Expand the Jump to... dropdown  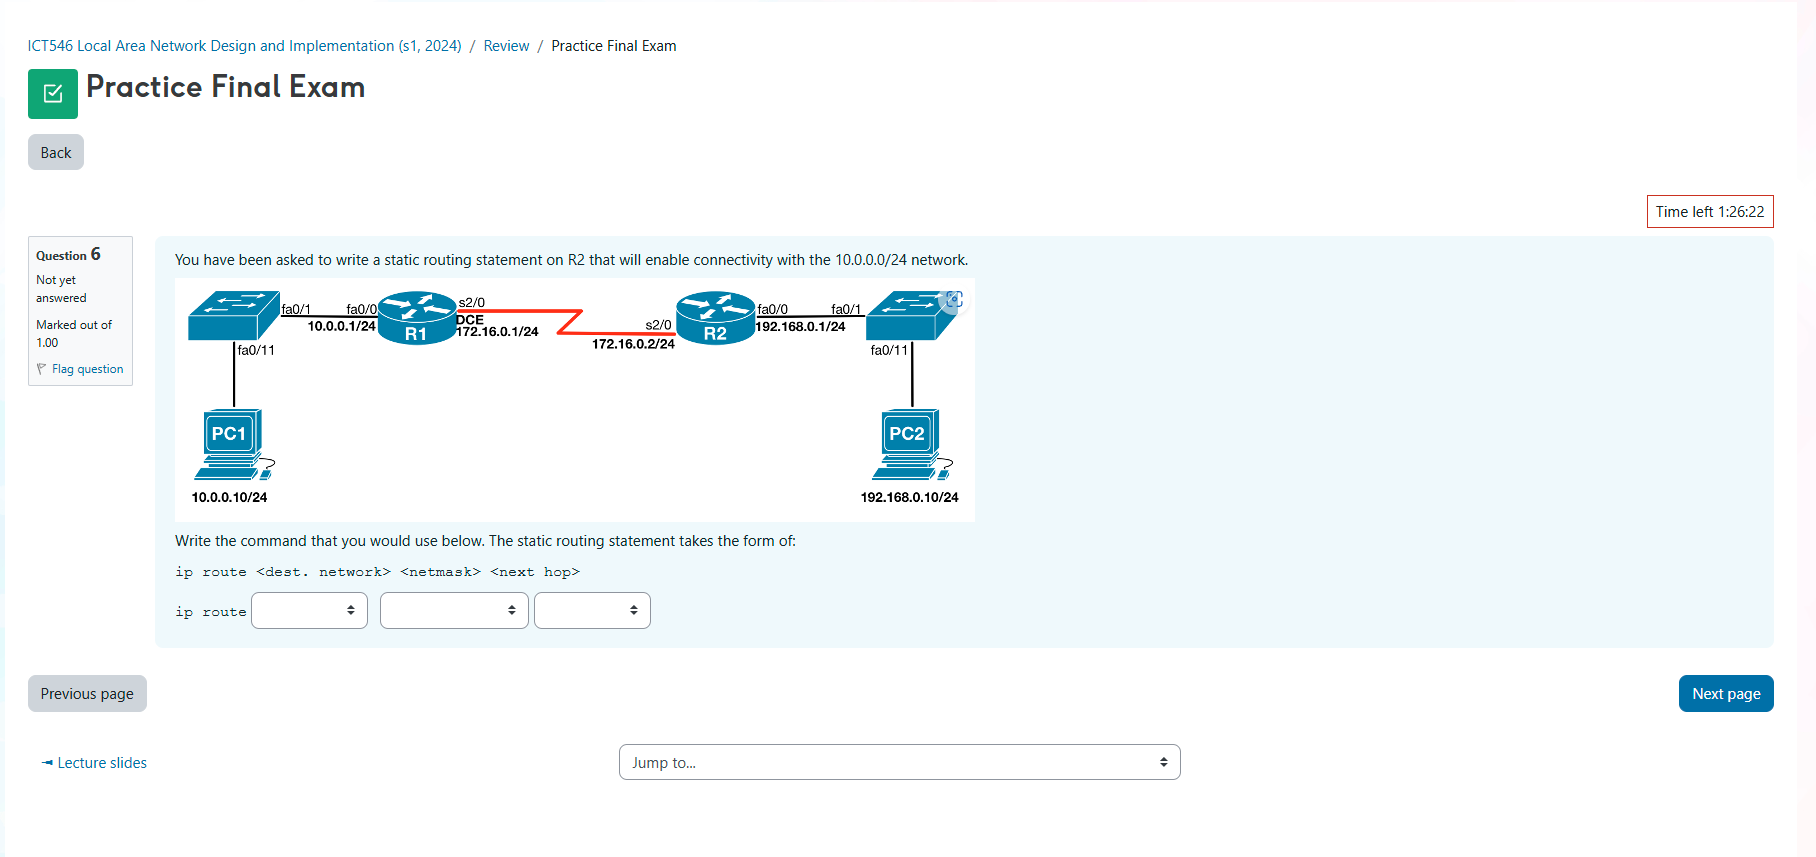(x=900, y=762)
